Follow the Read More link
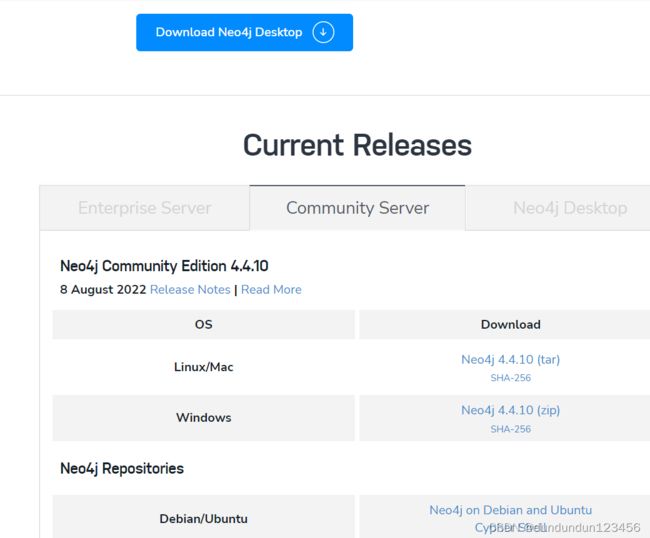The width and height of the screenshot is (650, 538). (x=271, y=289)
